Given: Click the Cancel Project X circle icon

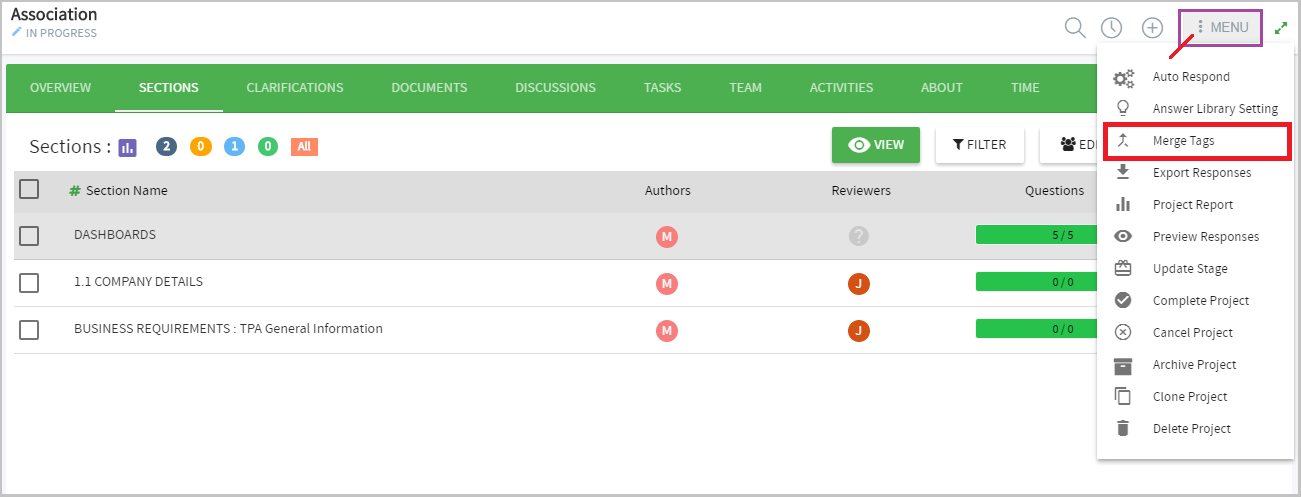Looking at the screenshot, I should [x=1123, y=332].
